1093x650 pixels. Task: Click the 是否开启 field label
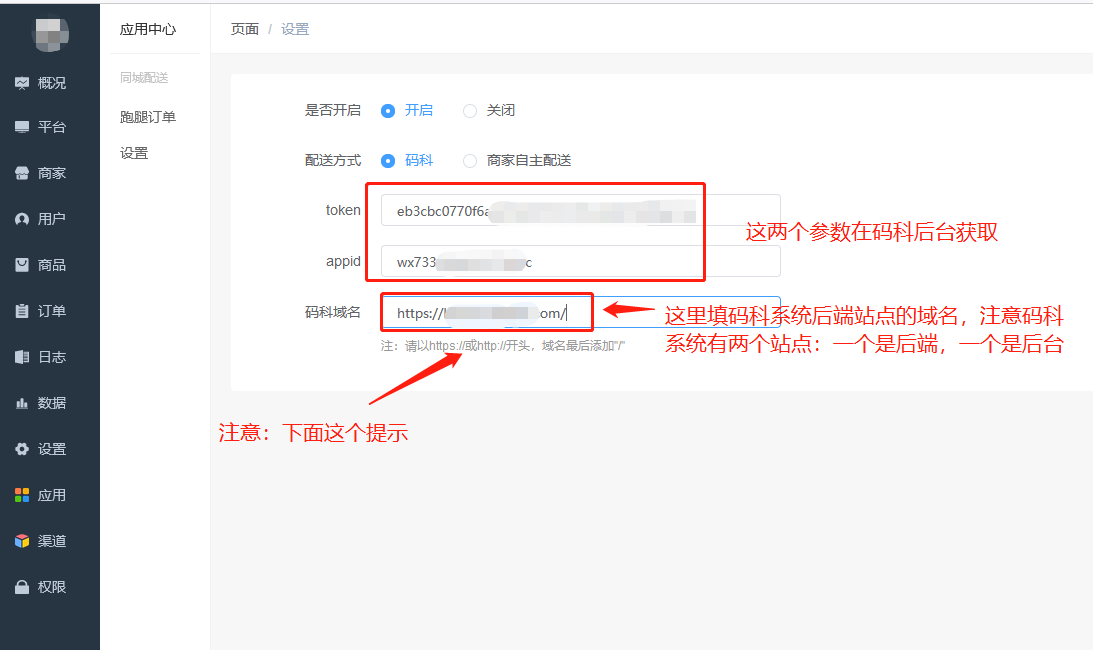tap(333, 110)
